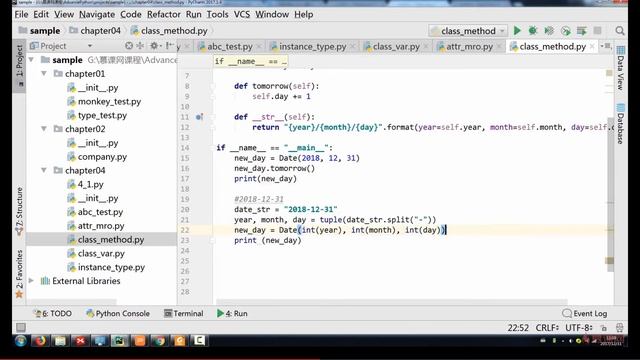Open class_method run configuration dropdown

468,31
